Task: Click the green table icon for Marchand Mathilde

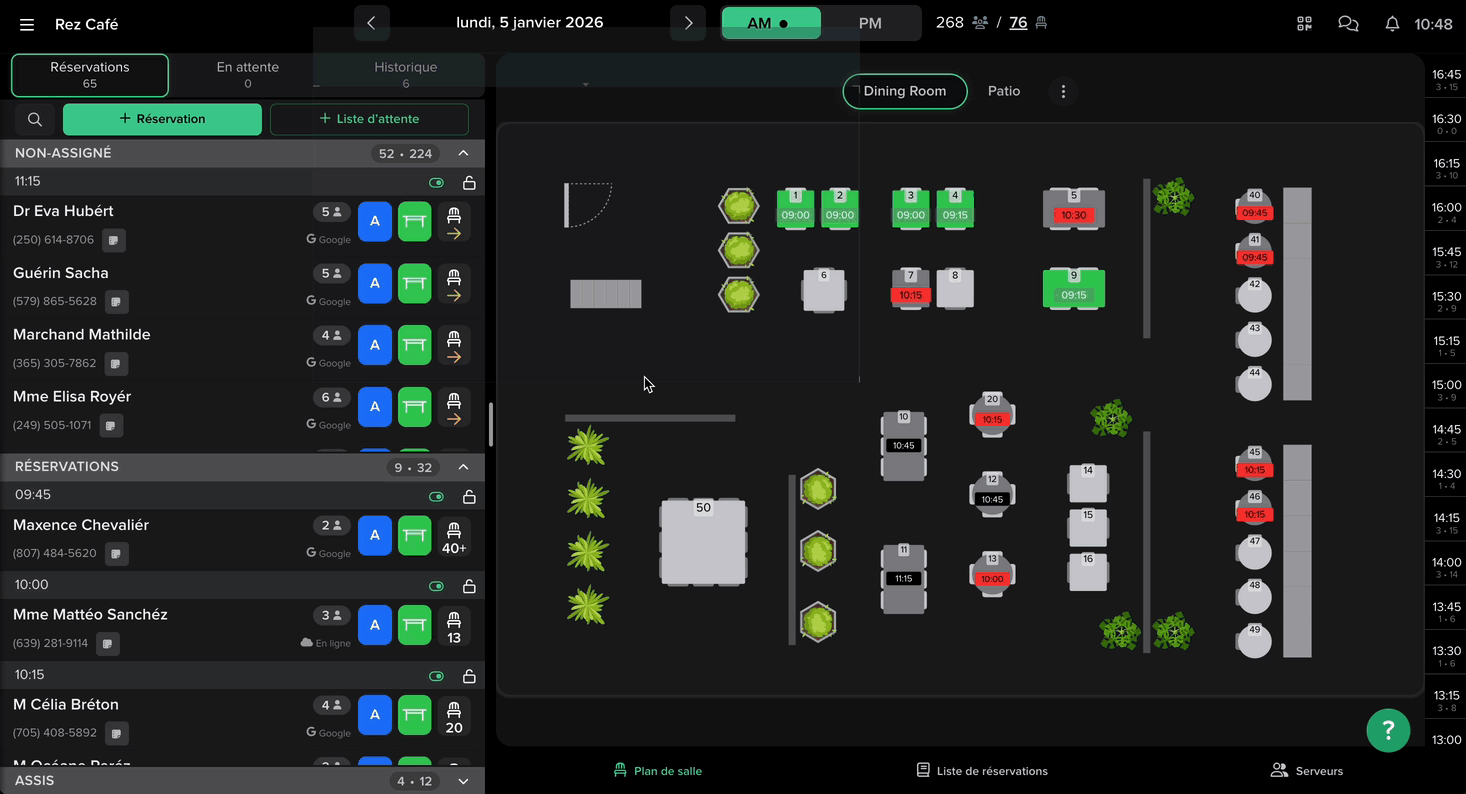Action: tap(414, 346)
